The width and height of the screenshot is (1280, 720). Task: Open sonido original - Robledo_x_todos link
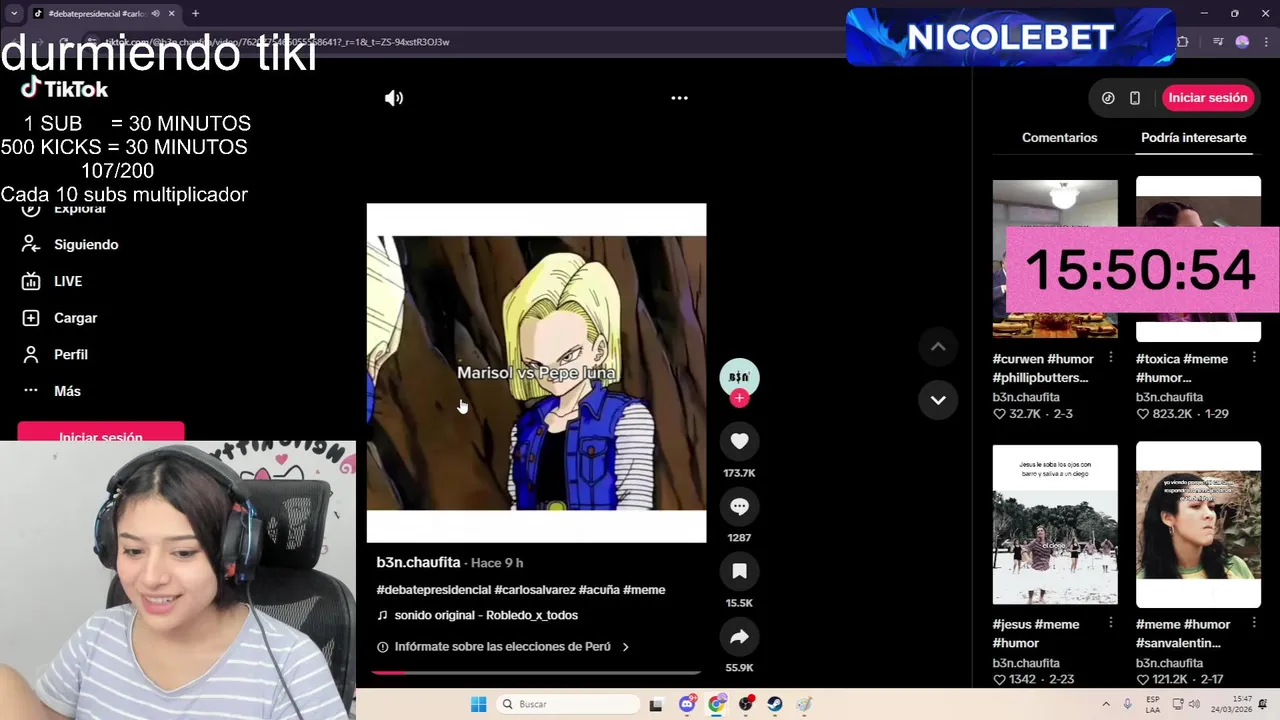pos(486,615)
